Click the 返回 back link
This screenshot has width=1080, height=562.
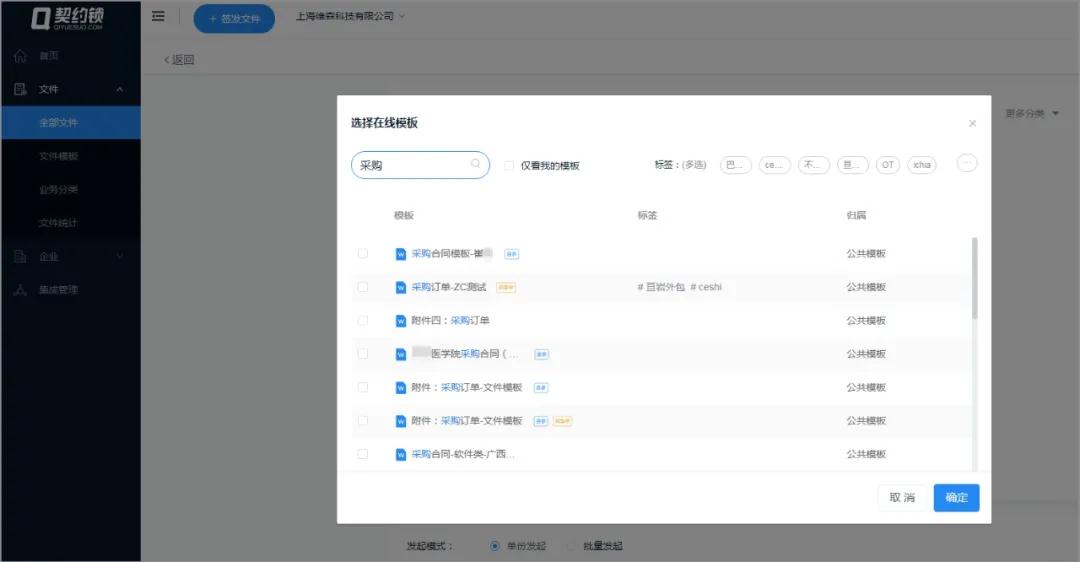coord(179,60)
